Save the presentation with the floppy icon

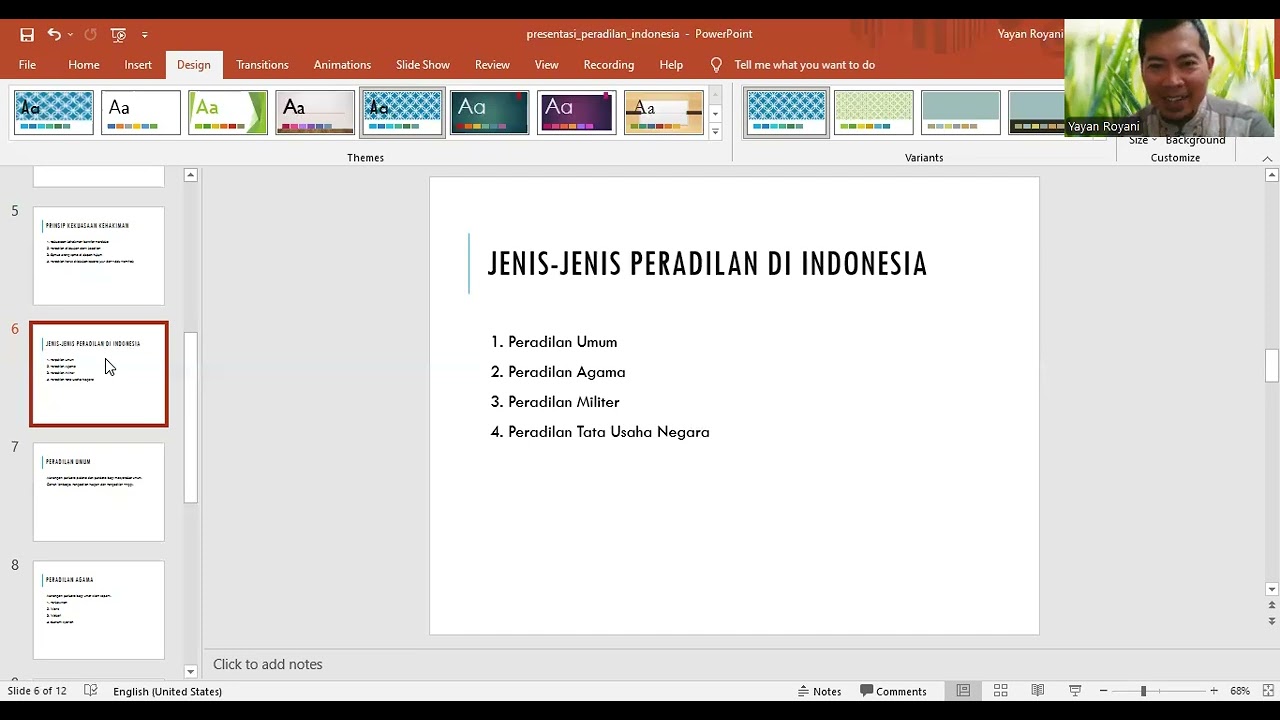coord(27,34)
